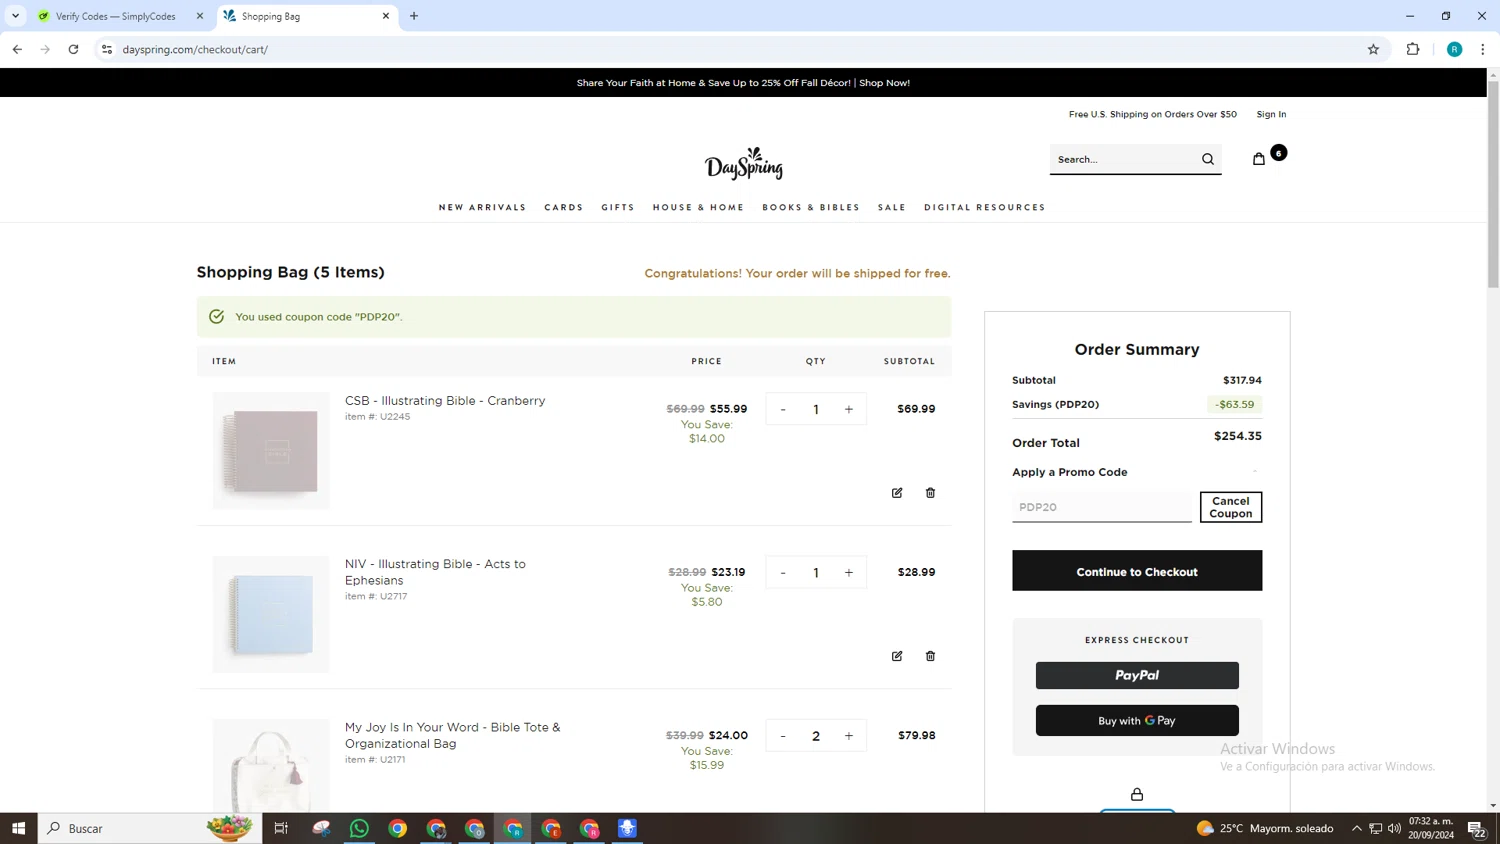The image size is (1500, 844).
Task: Click Continue to Checkout button
Action: click(x=1137, y=571)
